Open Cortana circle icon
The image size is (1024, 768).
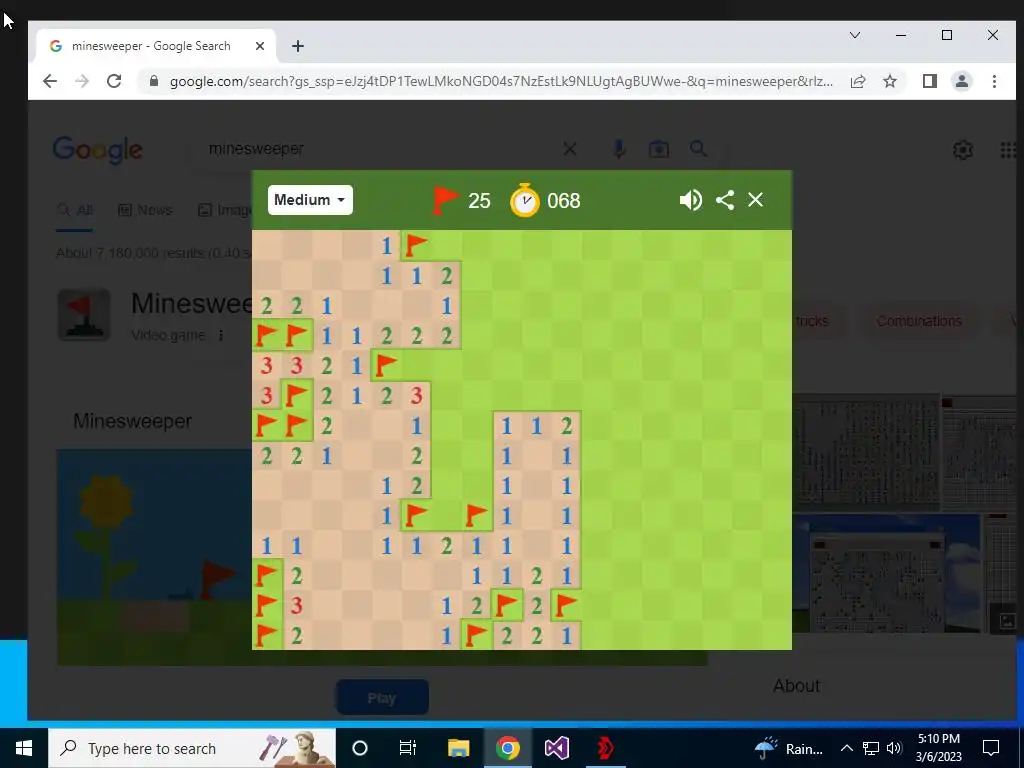(360, 748)
